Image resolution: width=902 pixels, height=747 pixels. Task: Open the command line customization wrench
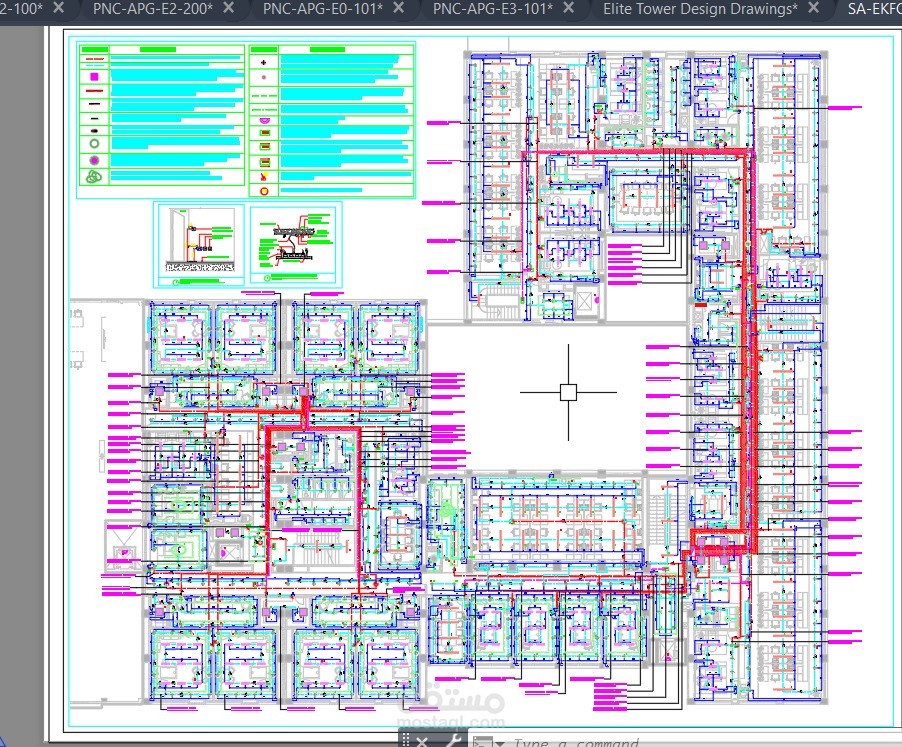[x=453, y=741]
